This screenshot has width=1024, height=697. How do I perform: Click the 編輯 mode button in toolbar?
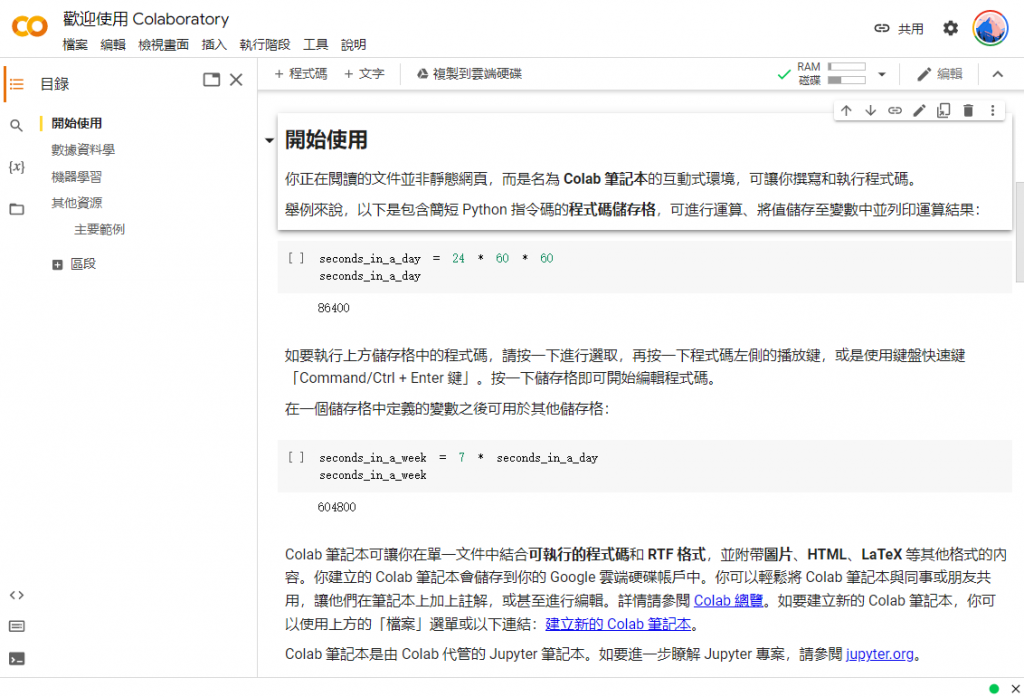(940, 74)
